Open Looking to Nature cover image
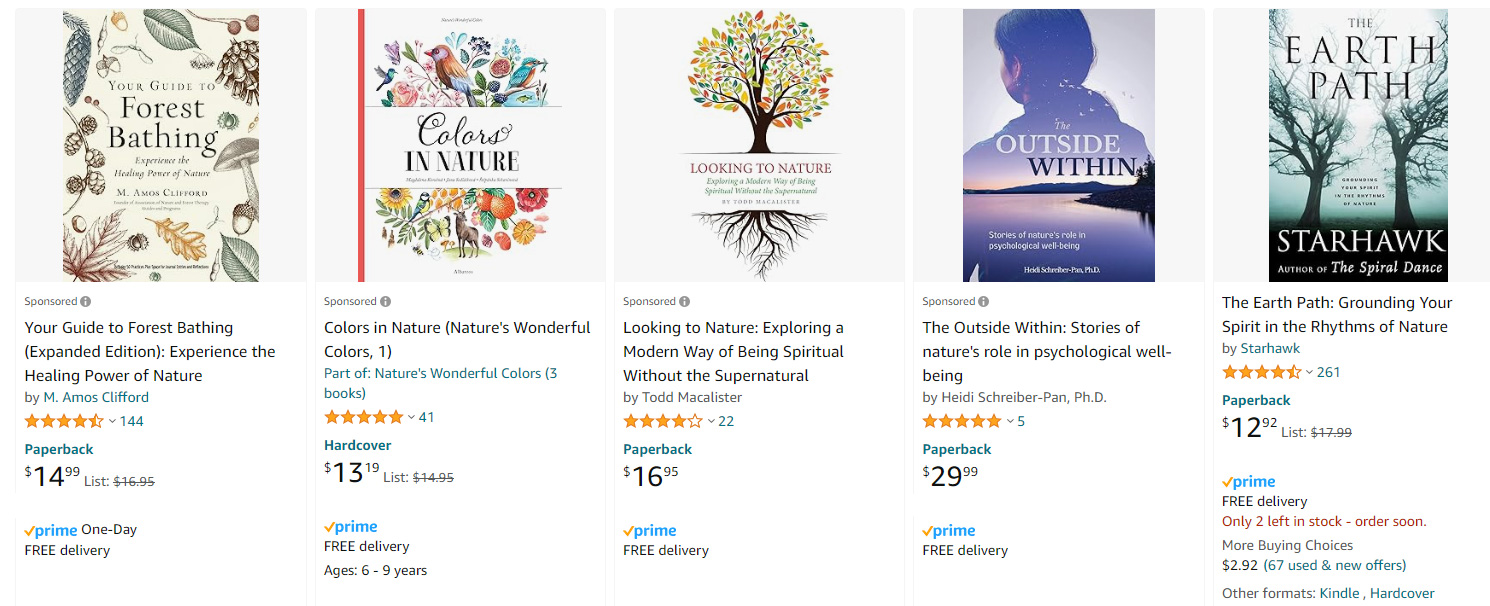The image size is (1490, 606). 759,145
